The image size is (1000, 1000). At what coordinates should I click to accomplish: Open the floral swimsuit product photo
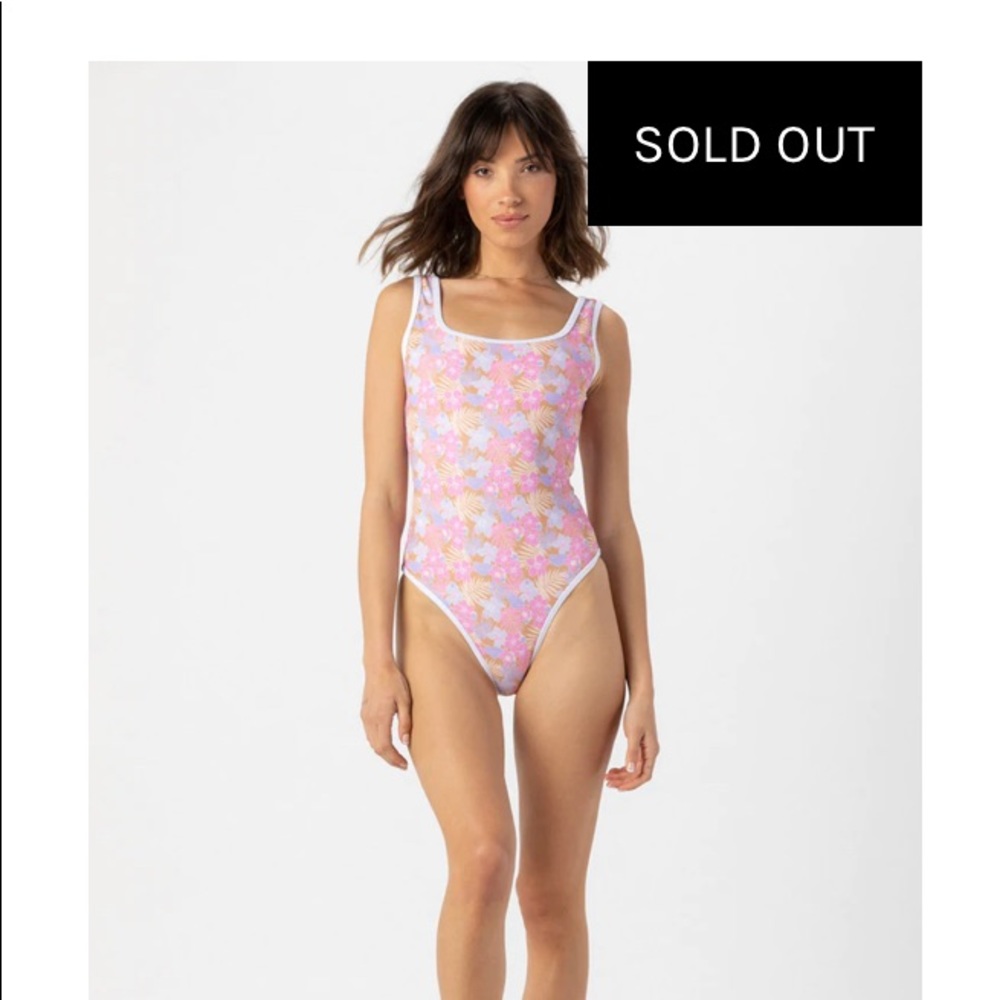coord(505,531)
